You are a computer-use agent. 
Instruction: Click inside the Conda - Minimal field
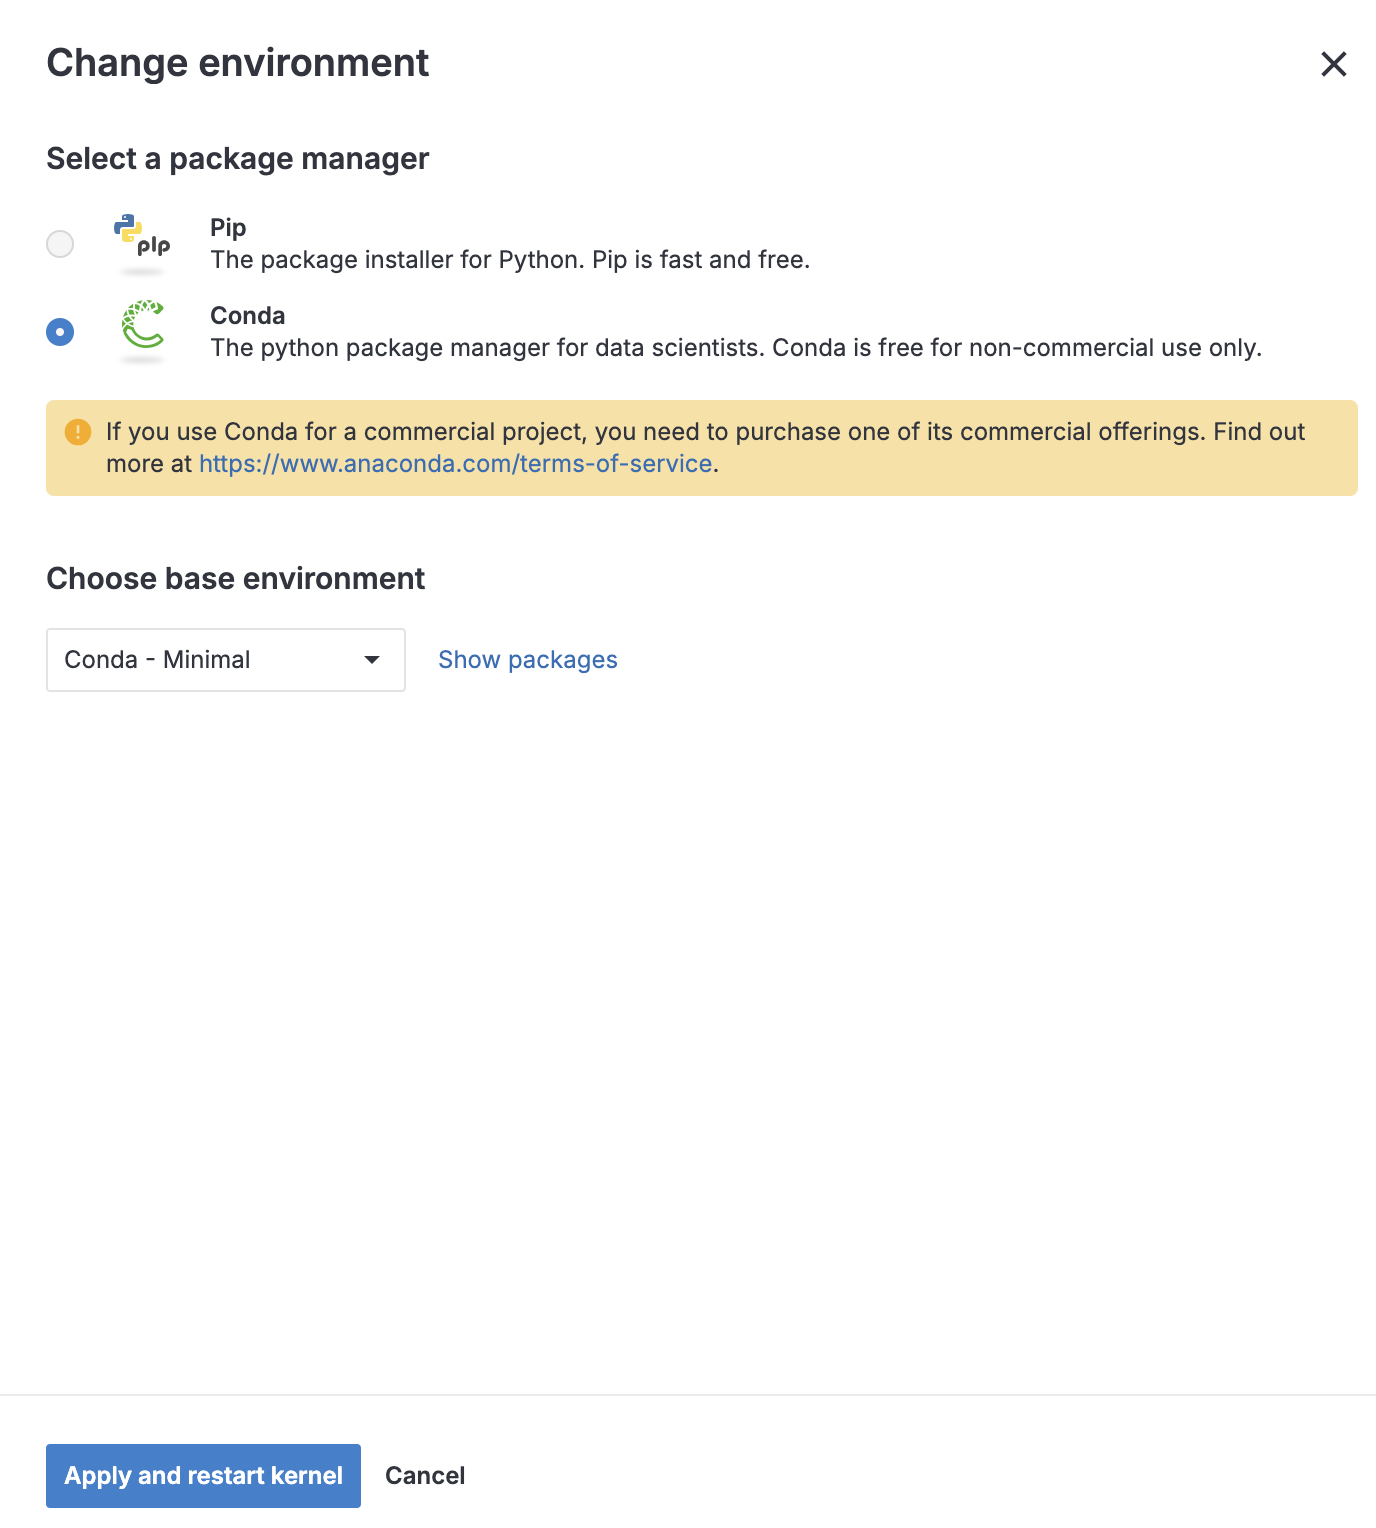(x=180, y=659)
